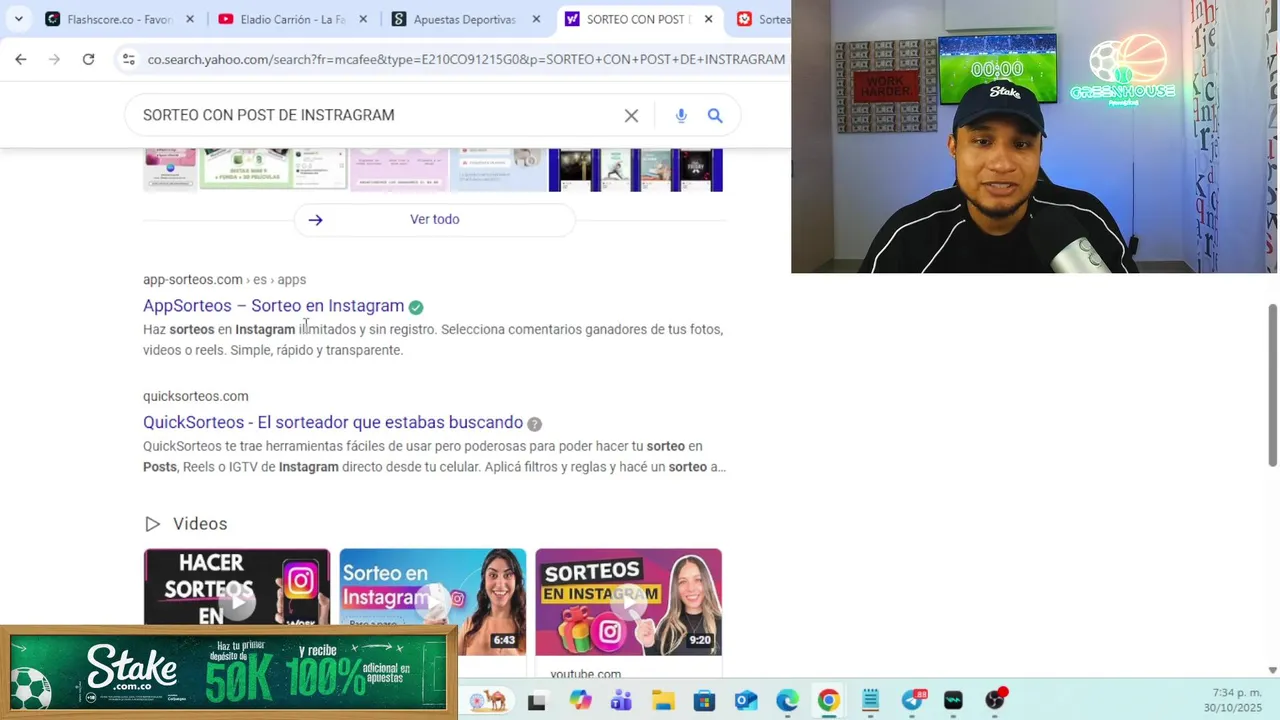Click the green verified badge beside AppSorteos
1280x720 pixels.
click(416, 307)
